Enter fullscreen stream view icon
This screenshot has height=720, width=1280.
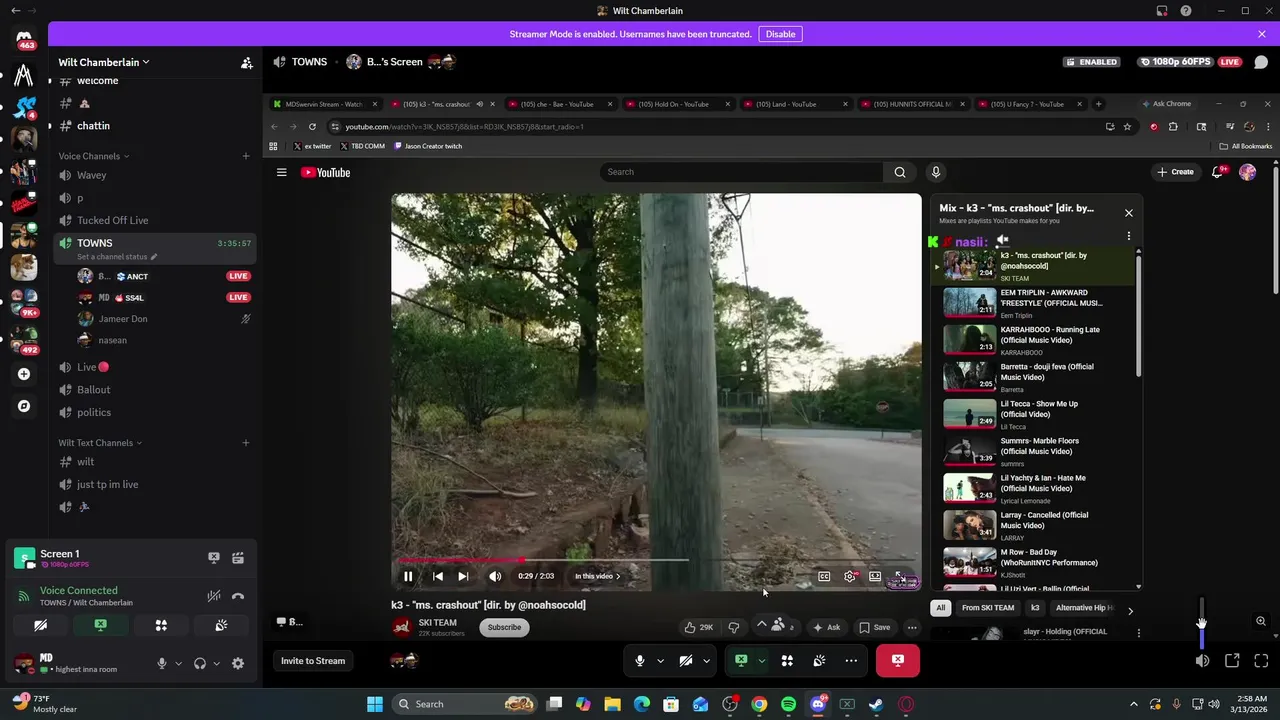click(x=1261, y=661)
